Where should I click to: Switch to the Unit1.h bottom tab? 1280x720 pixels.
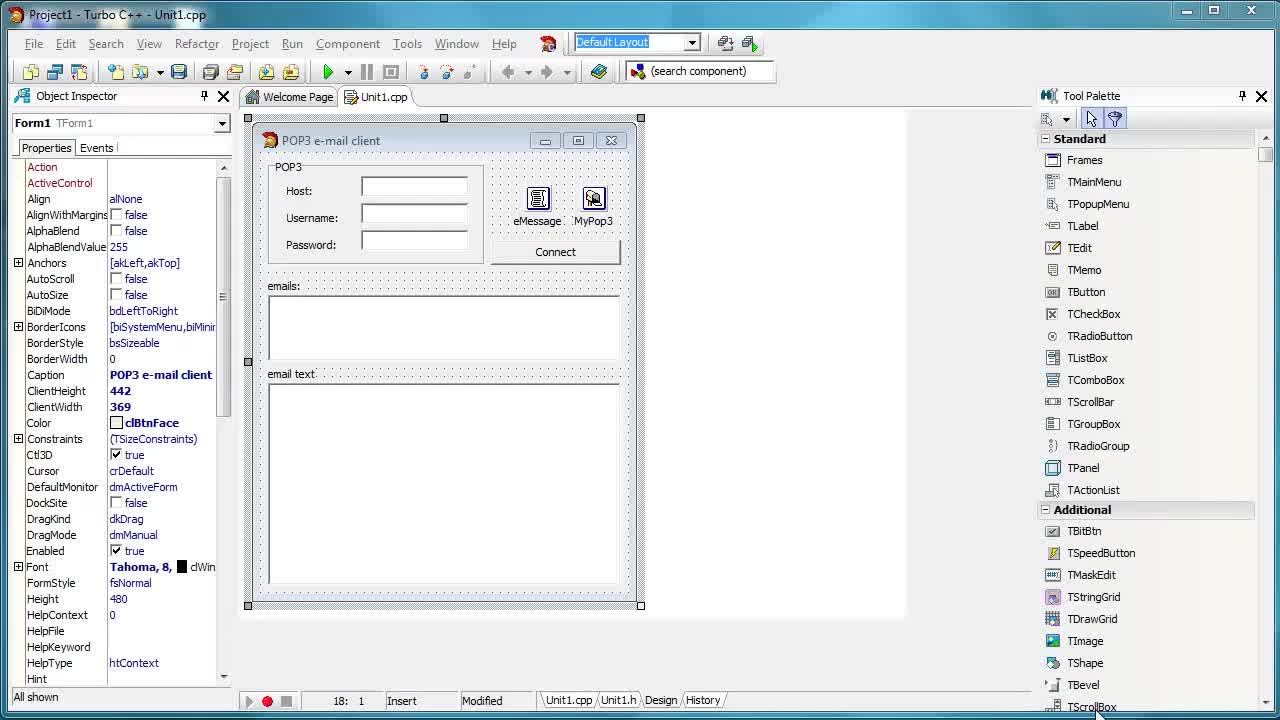point(618,700)
